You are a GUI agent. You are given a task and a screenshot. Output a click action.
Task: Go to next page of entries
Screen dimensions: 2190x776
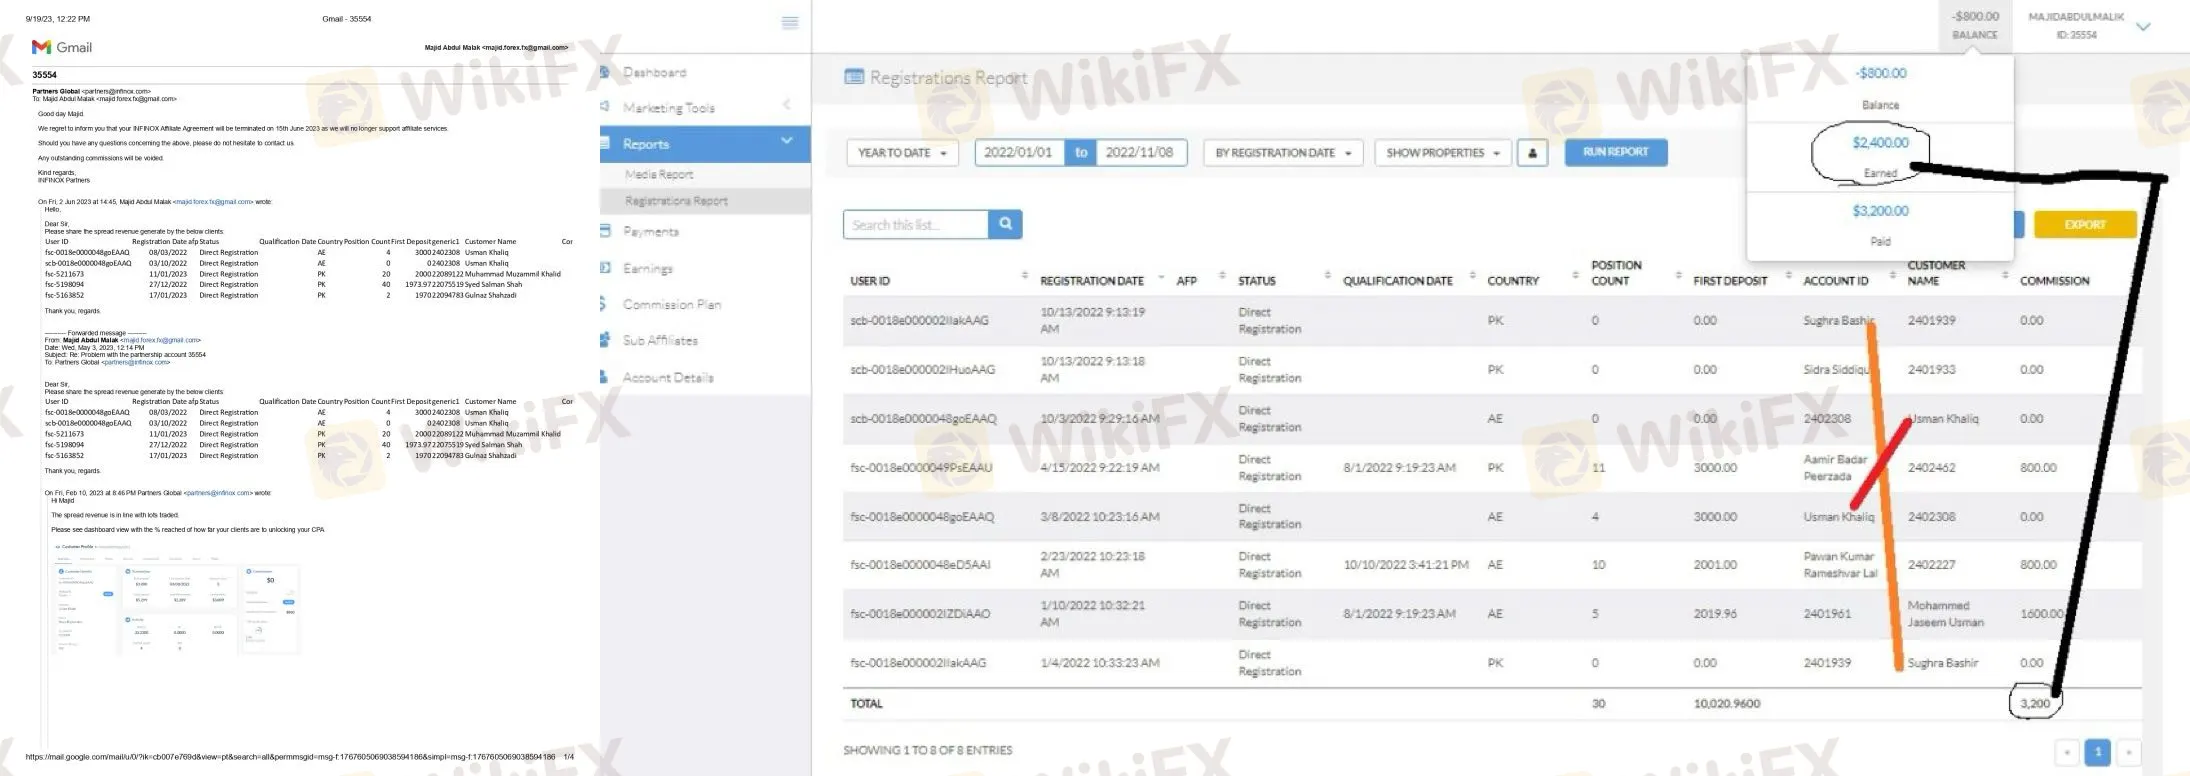point(2129,751)
